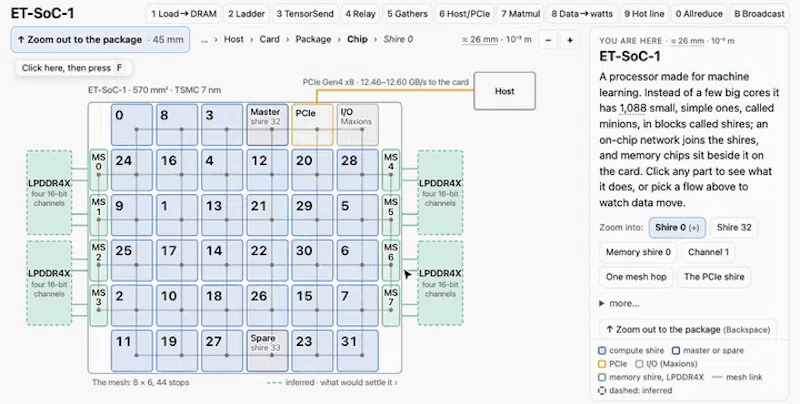Select memory shire MS 1

click(x=98, y=215)
